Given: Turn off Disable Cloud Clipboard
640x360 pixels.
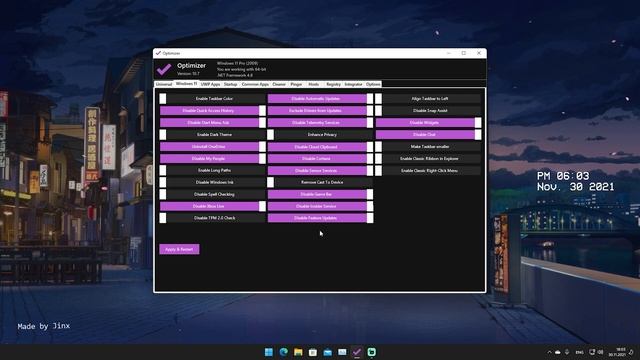Looking at the screenshot, I should pos(320,147).
